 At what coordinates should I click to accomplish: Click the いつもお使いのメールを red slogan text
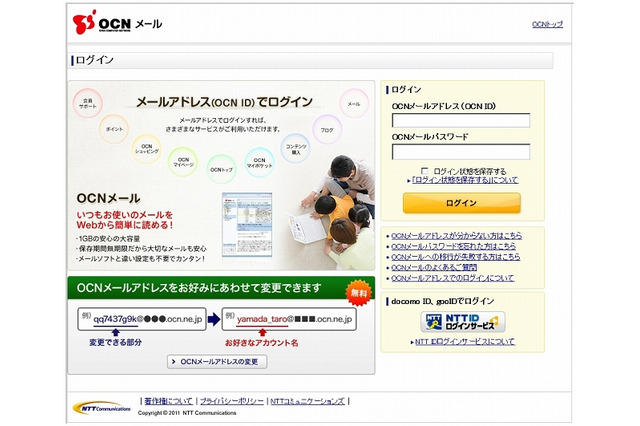[x=124, y=215]
